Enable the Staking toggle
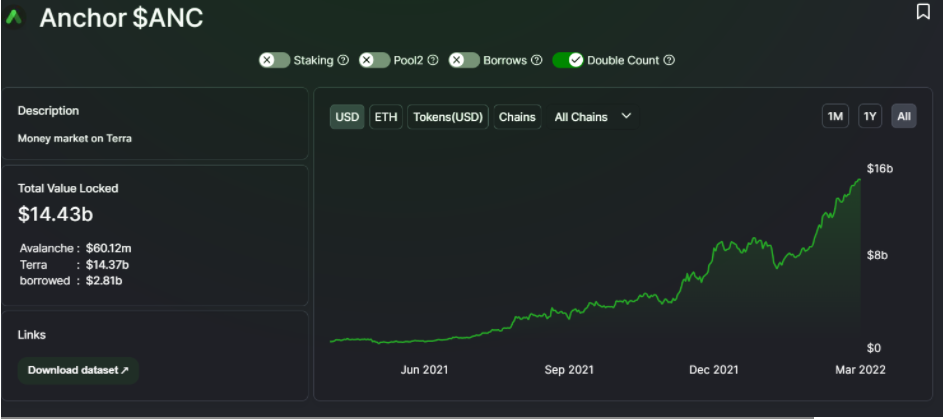Screen dimensions: 943x419 click(275, 60)
